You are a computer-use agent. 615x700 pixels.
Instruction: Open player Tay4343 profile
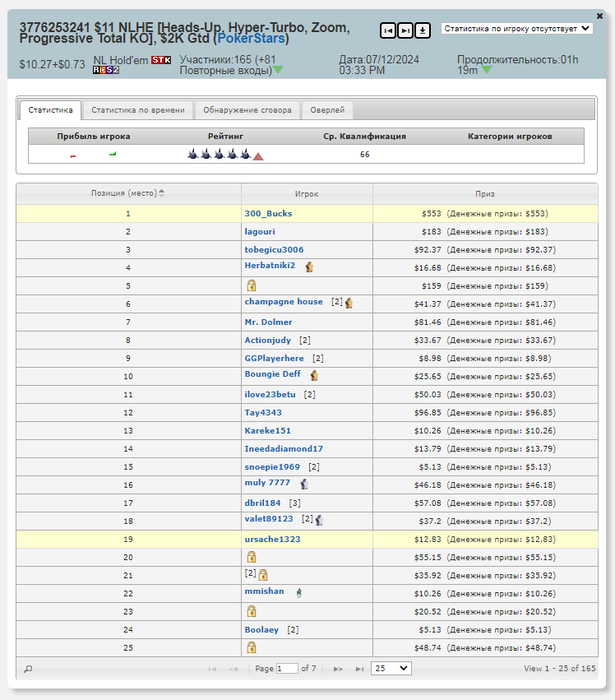263,412
